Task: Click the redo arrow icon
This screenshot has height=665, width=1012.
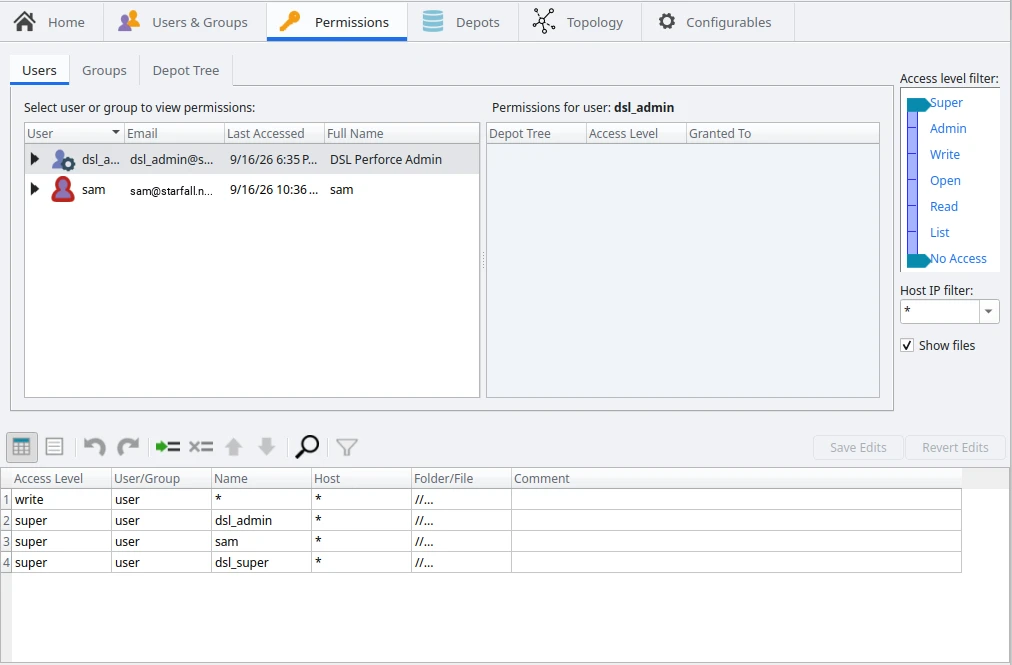Action: (128, 447)
